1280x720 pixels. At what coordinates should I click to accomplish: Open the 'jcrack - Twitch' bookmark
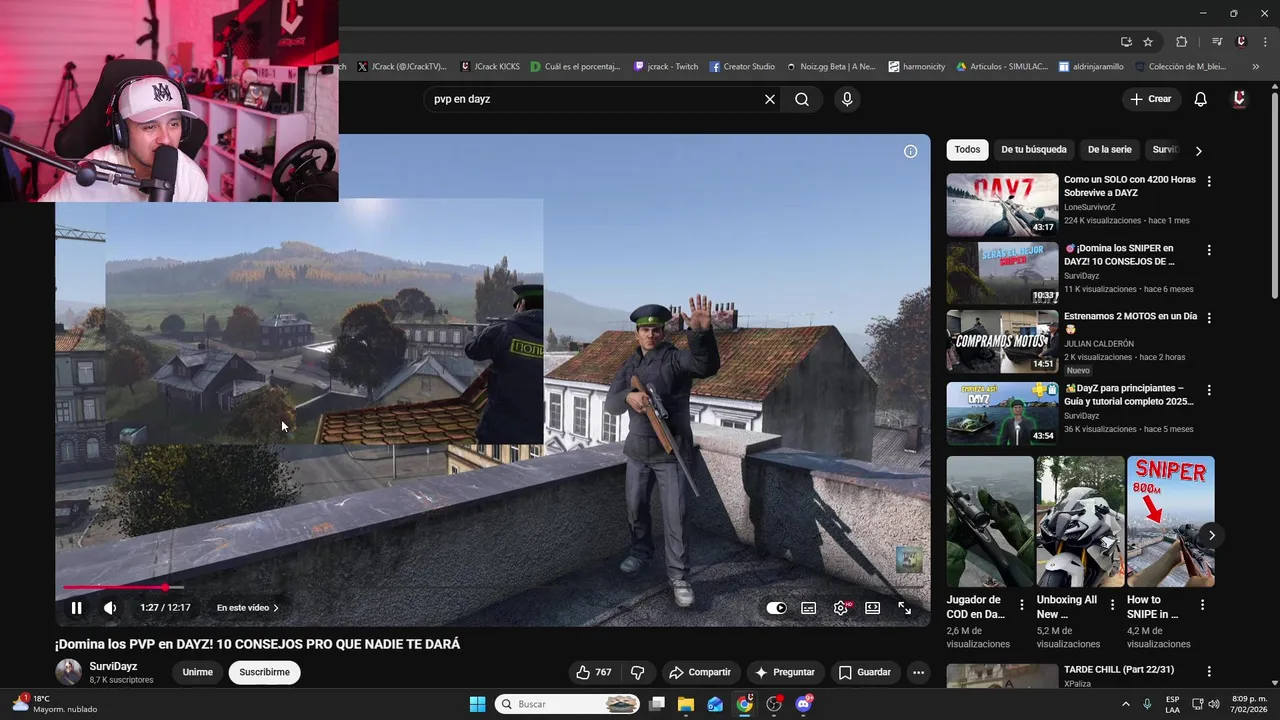pyautogui.click(x=666, y=67)
